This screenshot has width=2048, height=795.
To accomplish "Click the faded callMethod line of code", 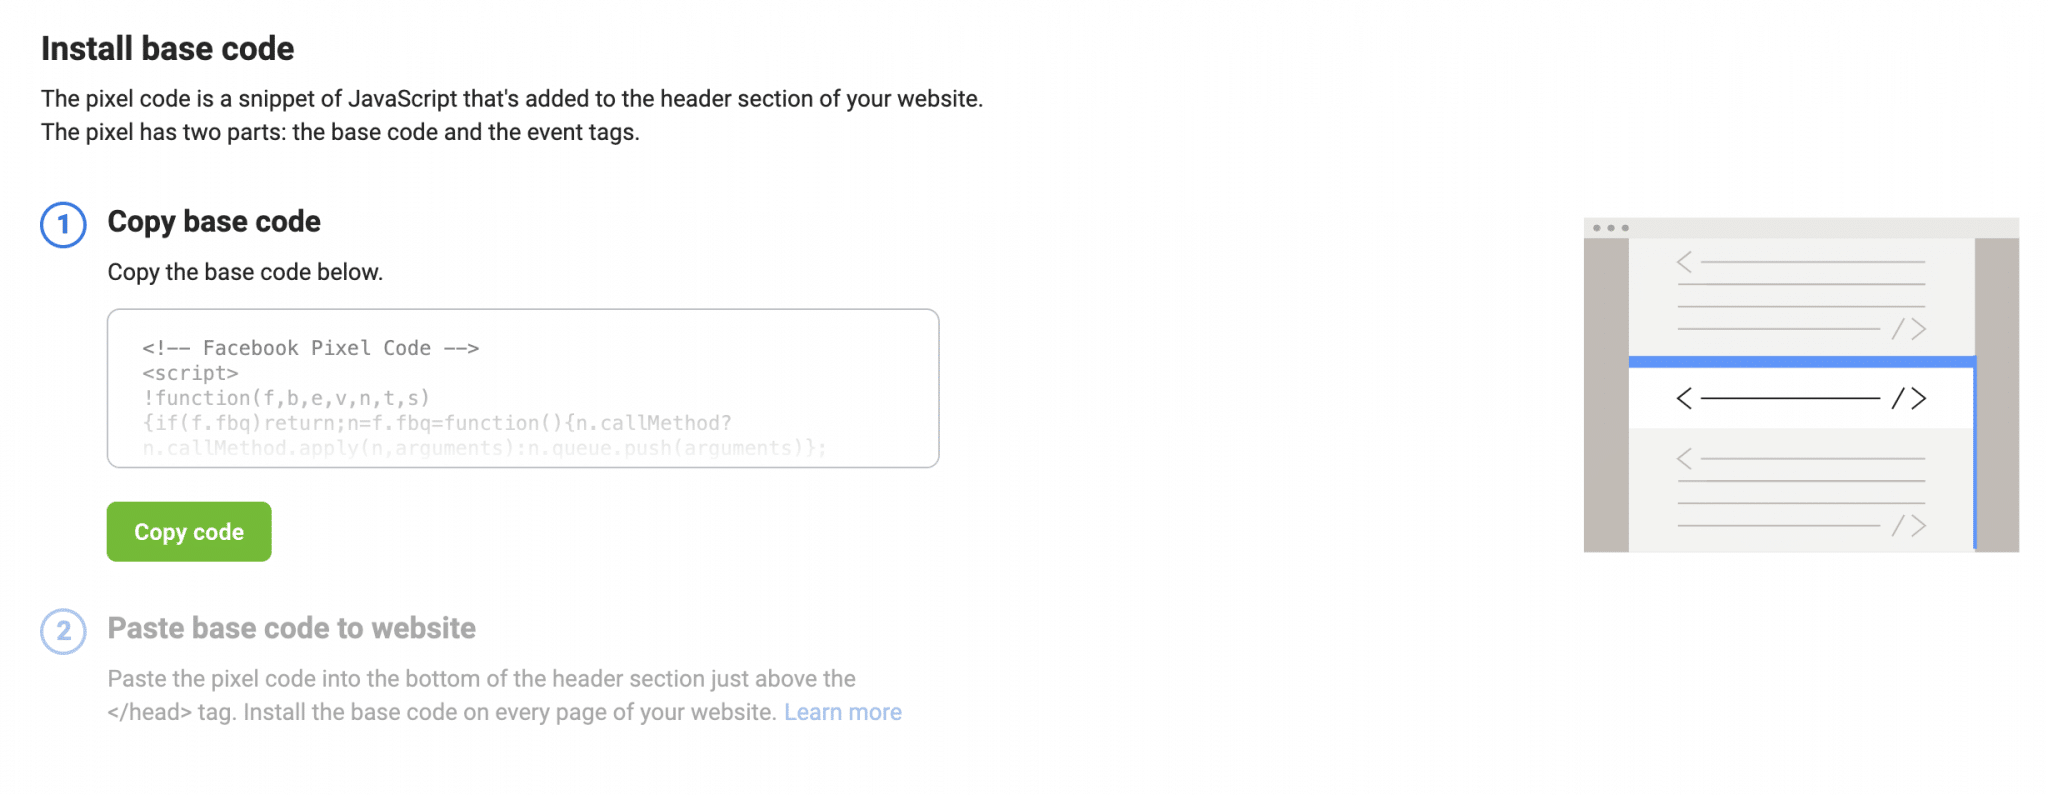I will [480, 447].
